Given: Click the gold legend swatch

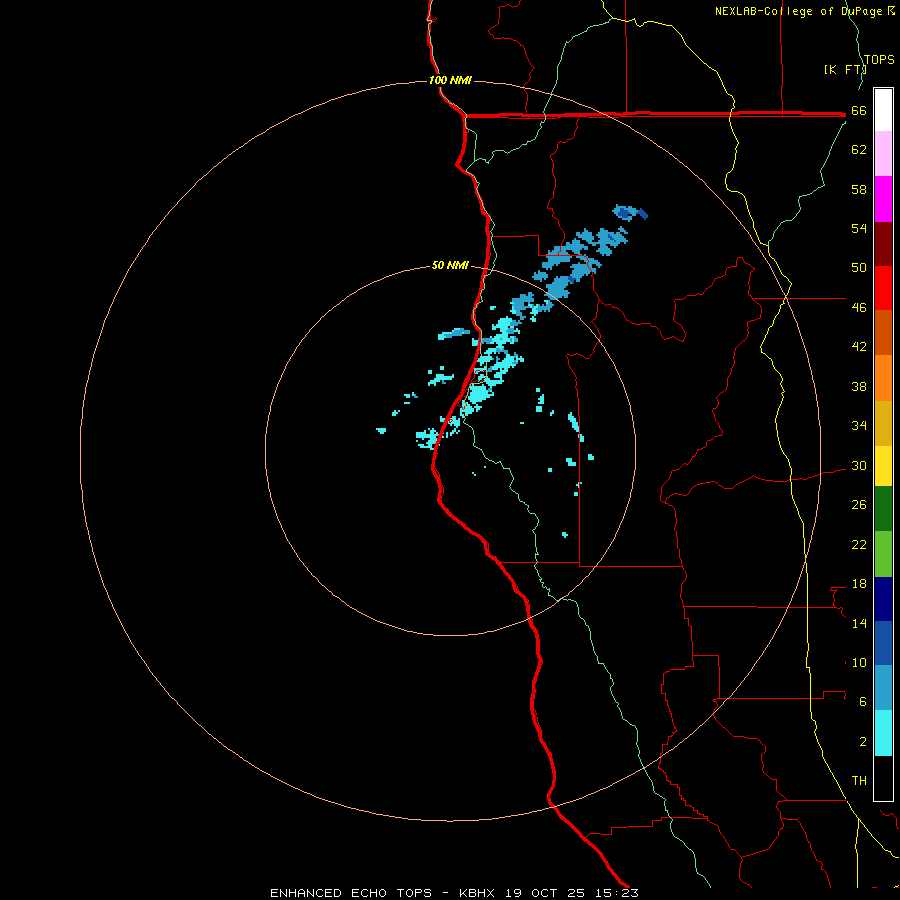Looking at the screenshot, I should pyautogui.click(x=883, y=424).
